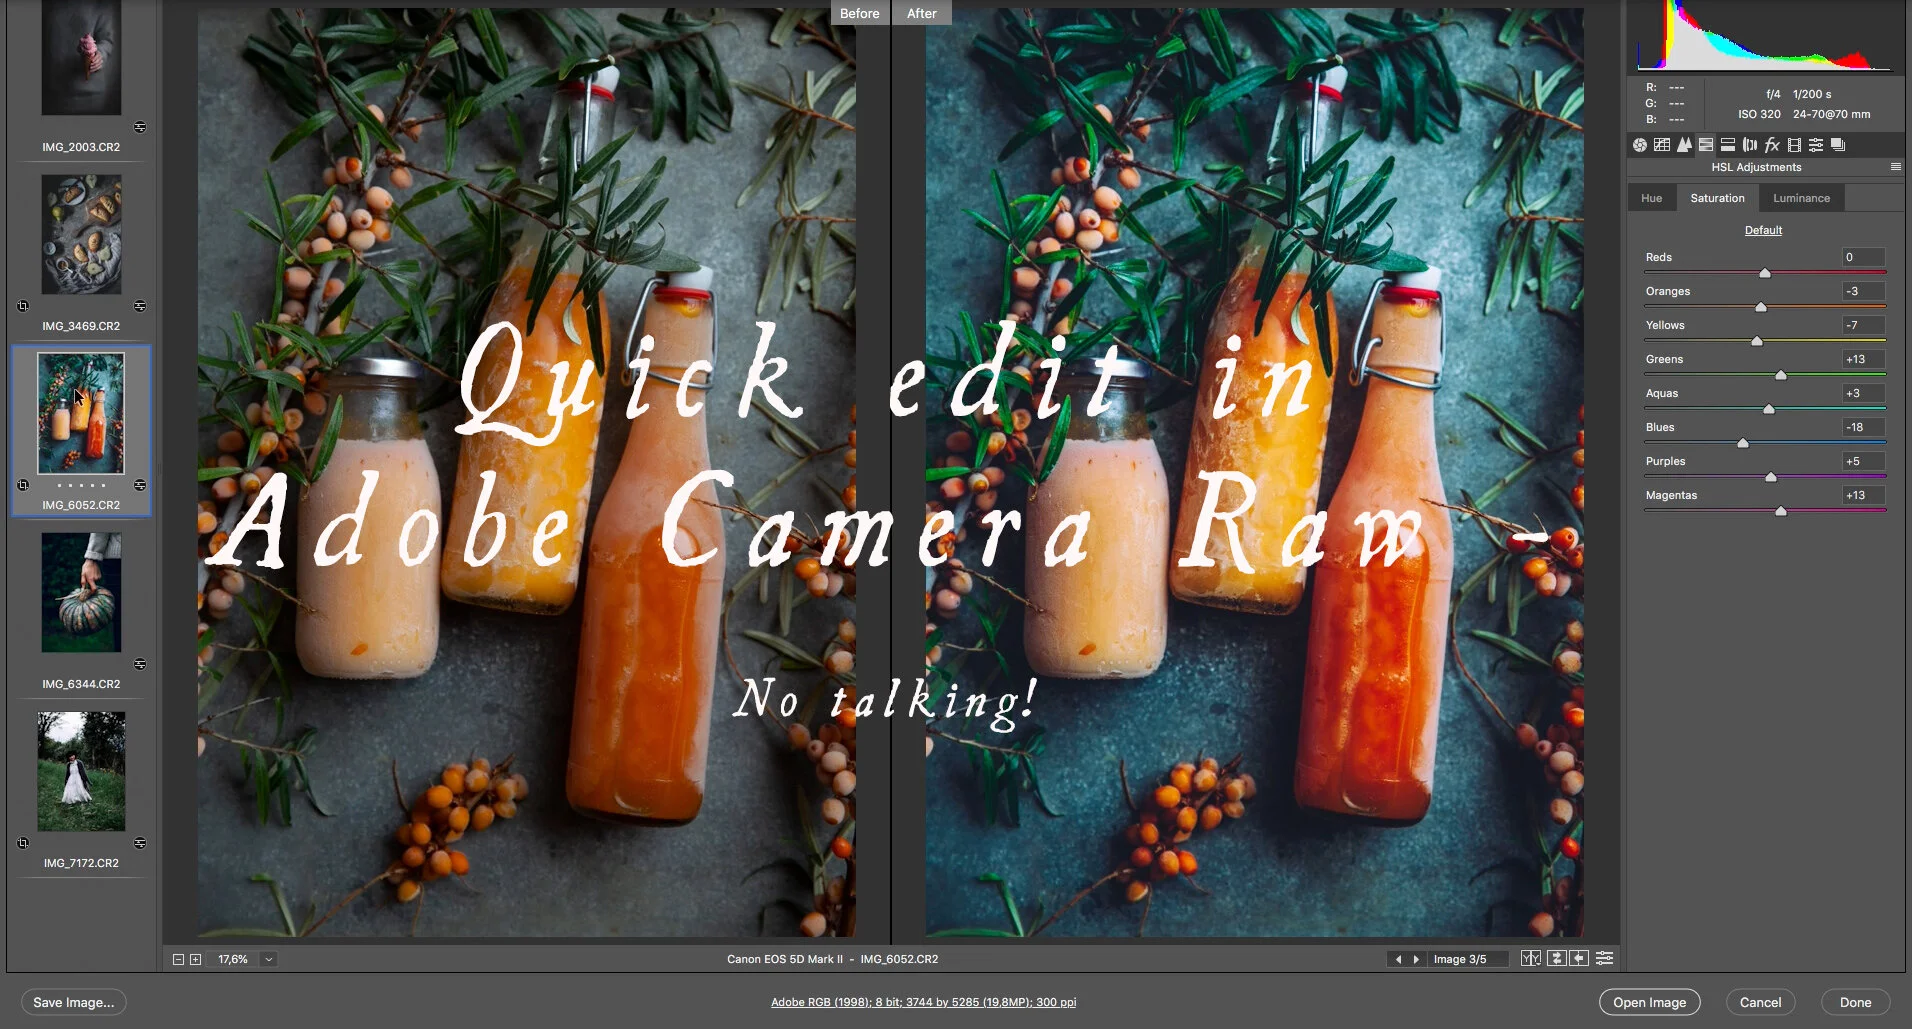Select the IMG_2003.CR2 thumbnail
This screenshot has width=1912, height=1029.
(81, 57)
